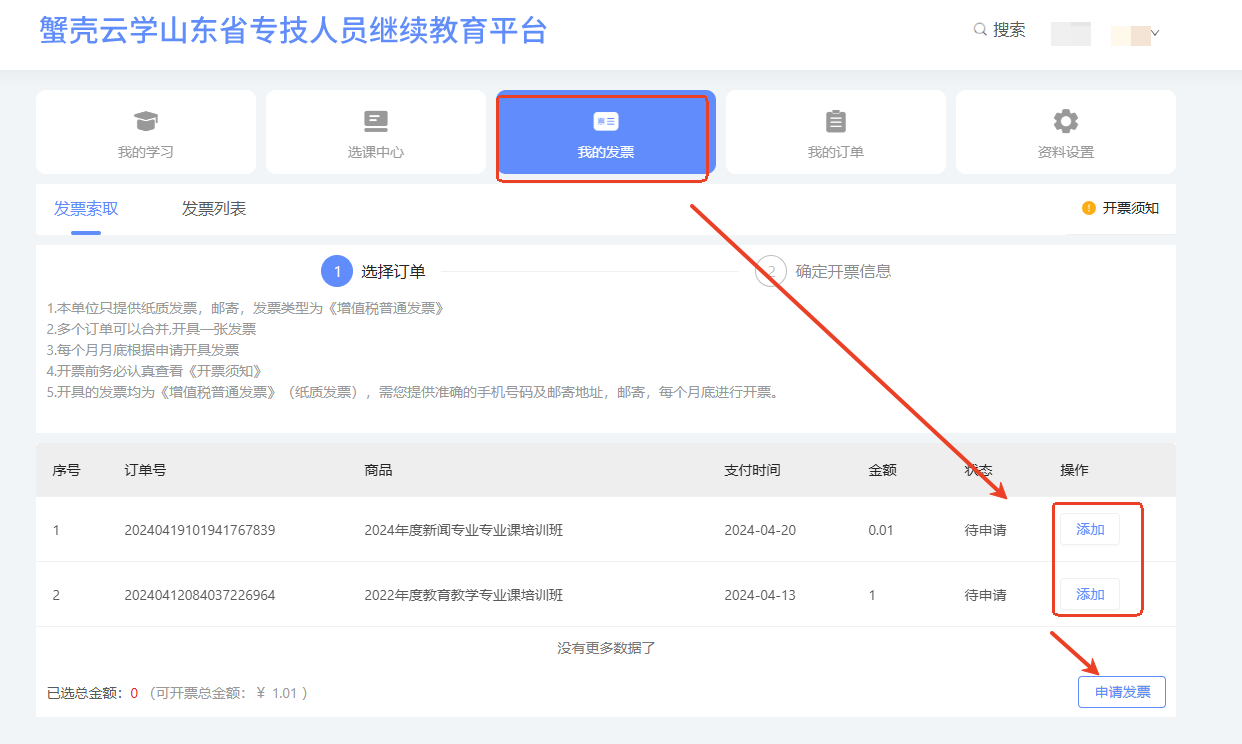Click the search magnifier icon
The width and height of the screenshot is (1242, 744).
click(x=980, y=30)
